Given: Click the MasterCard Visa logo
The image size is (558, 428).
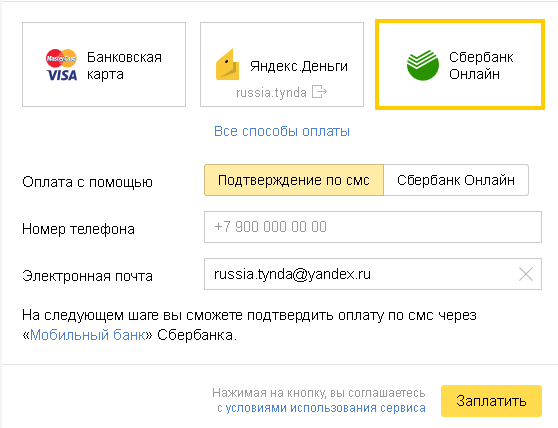Looking at the screenshot, I should pos(61,65).
